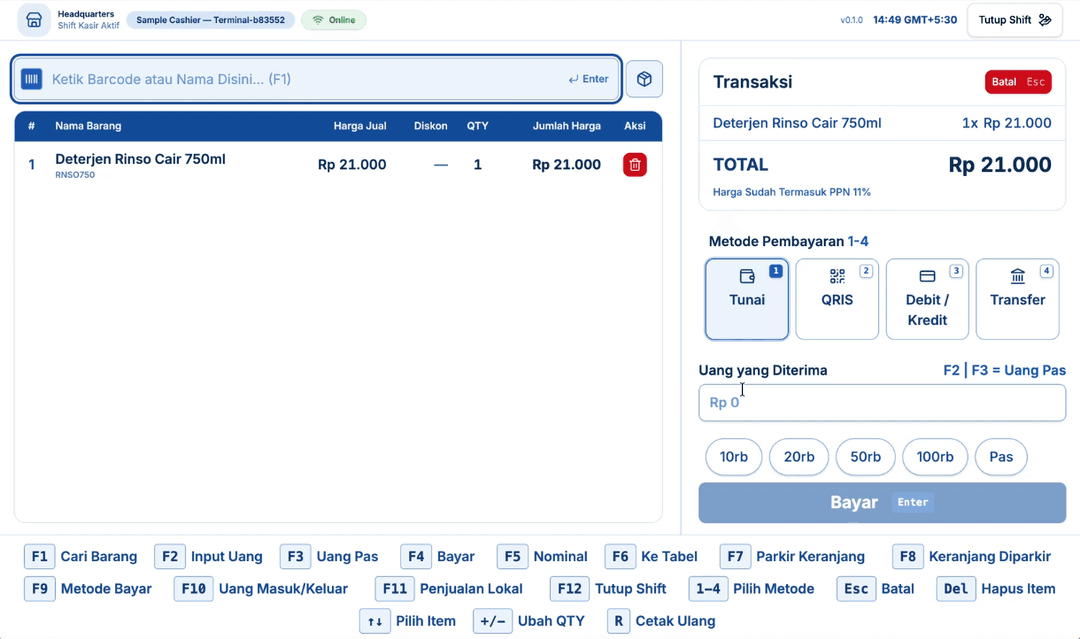Viewport: 1080px width, 639px height.
Task: Click the Jumlah Harga column header
Action: coord(566,126)
